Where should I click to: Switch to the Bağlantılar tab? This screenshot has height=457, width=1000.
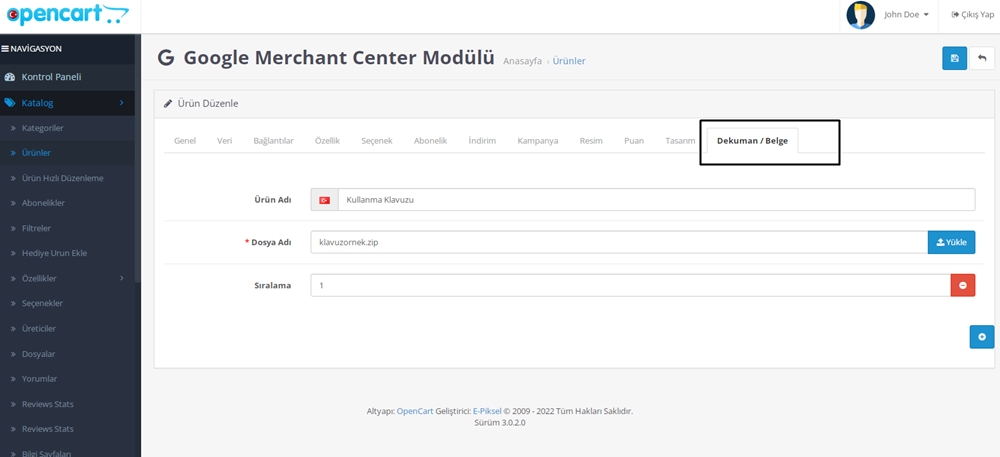pos(274,141)
